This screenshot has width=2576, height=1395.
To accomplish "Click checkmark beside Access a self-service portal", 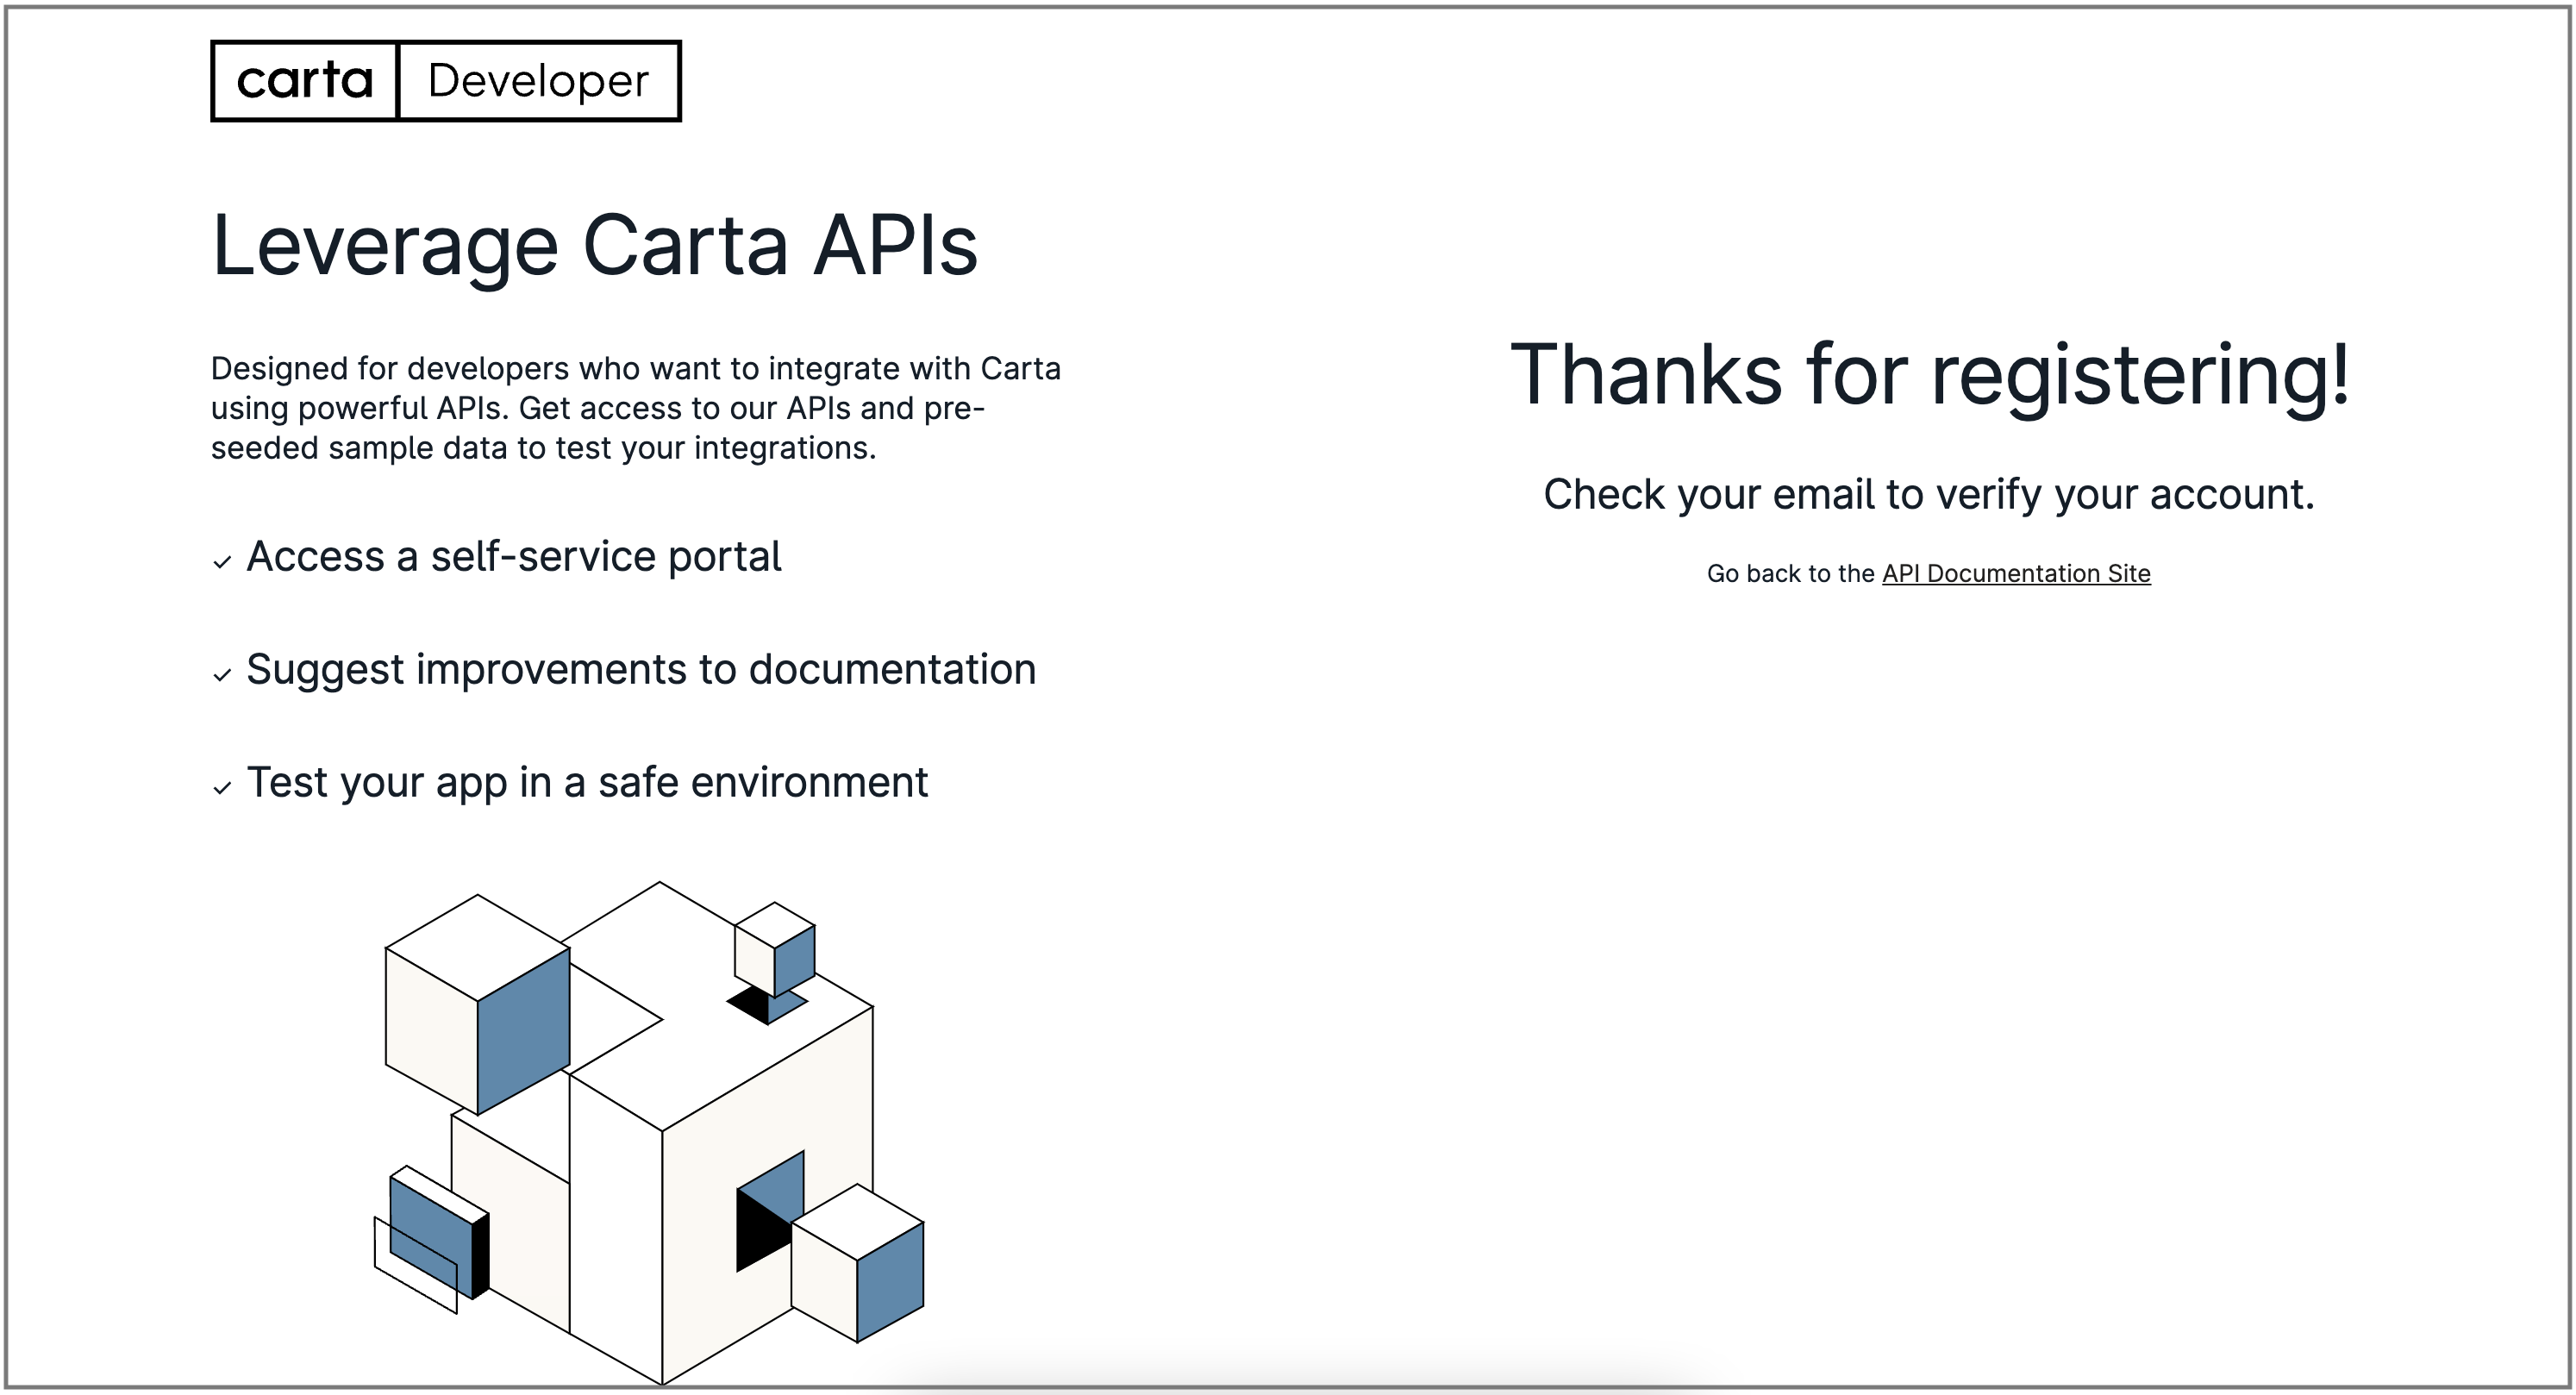I will click(222, 562).
